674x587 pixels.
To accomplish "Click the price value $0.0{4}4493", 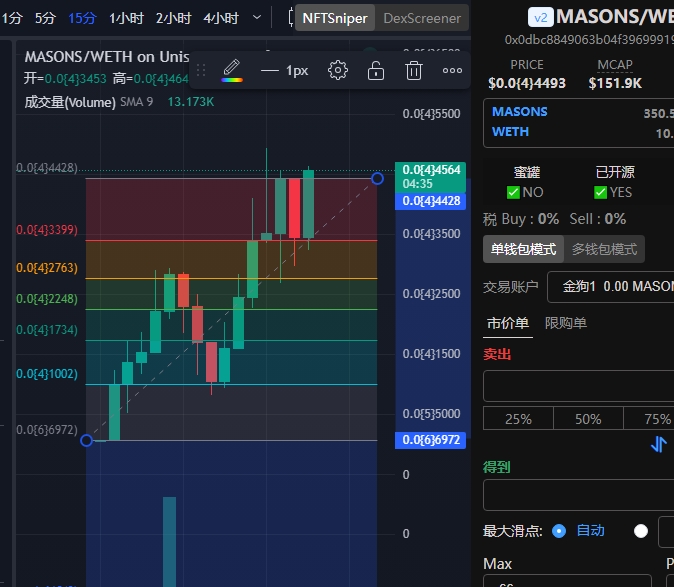I will tap(527, 83).
